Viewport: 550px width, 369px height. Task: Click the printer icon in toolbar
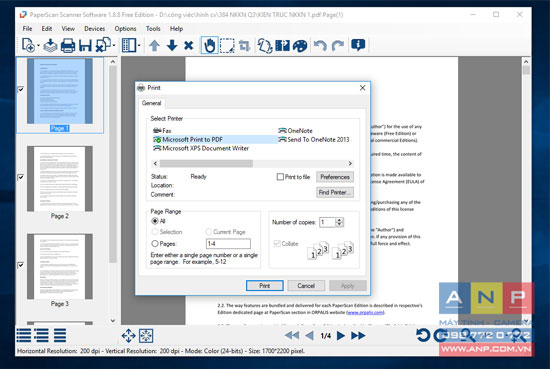pos(68,46)
